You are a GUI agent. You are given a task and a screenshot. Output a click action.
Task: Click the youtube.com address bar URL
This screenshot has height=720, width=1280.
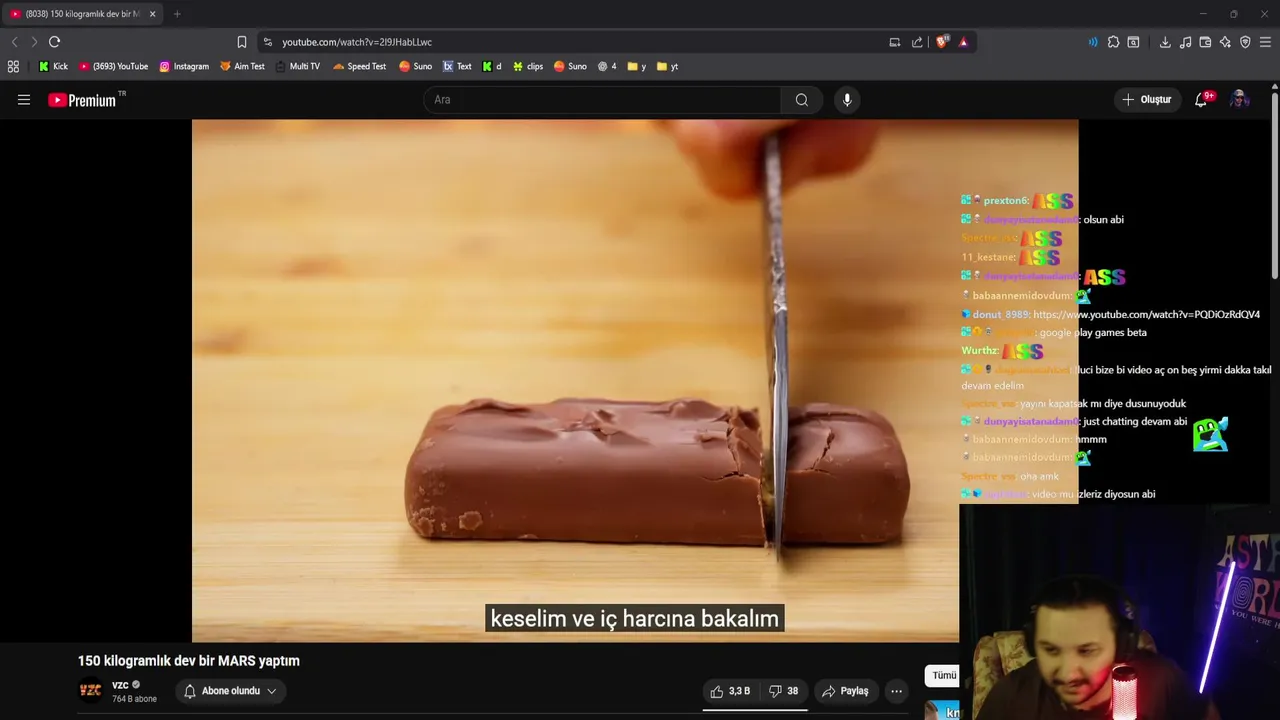click(x=357, y=42)
